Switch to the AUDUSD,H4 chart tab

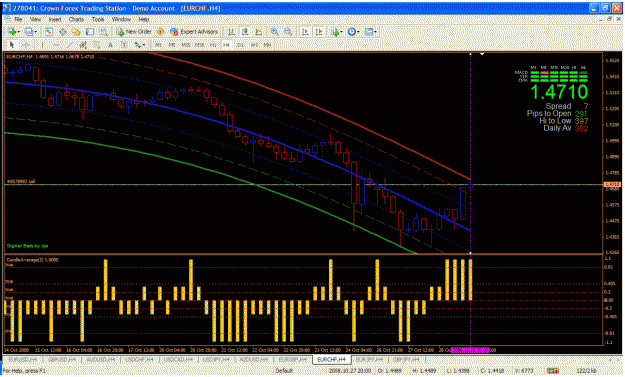pyautogui.click(x=100, y=359)
